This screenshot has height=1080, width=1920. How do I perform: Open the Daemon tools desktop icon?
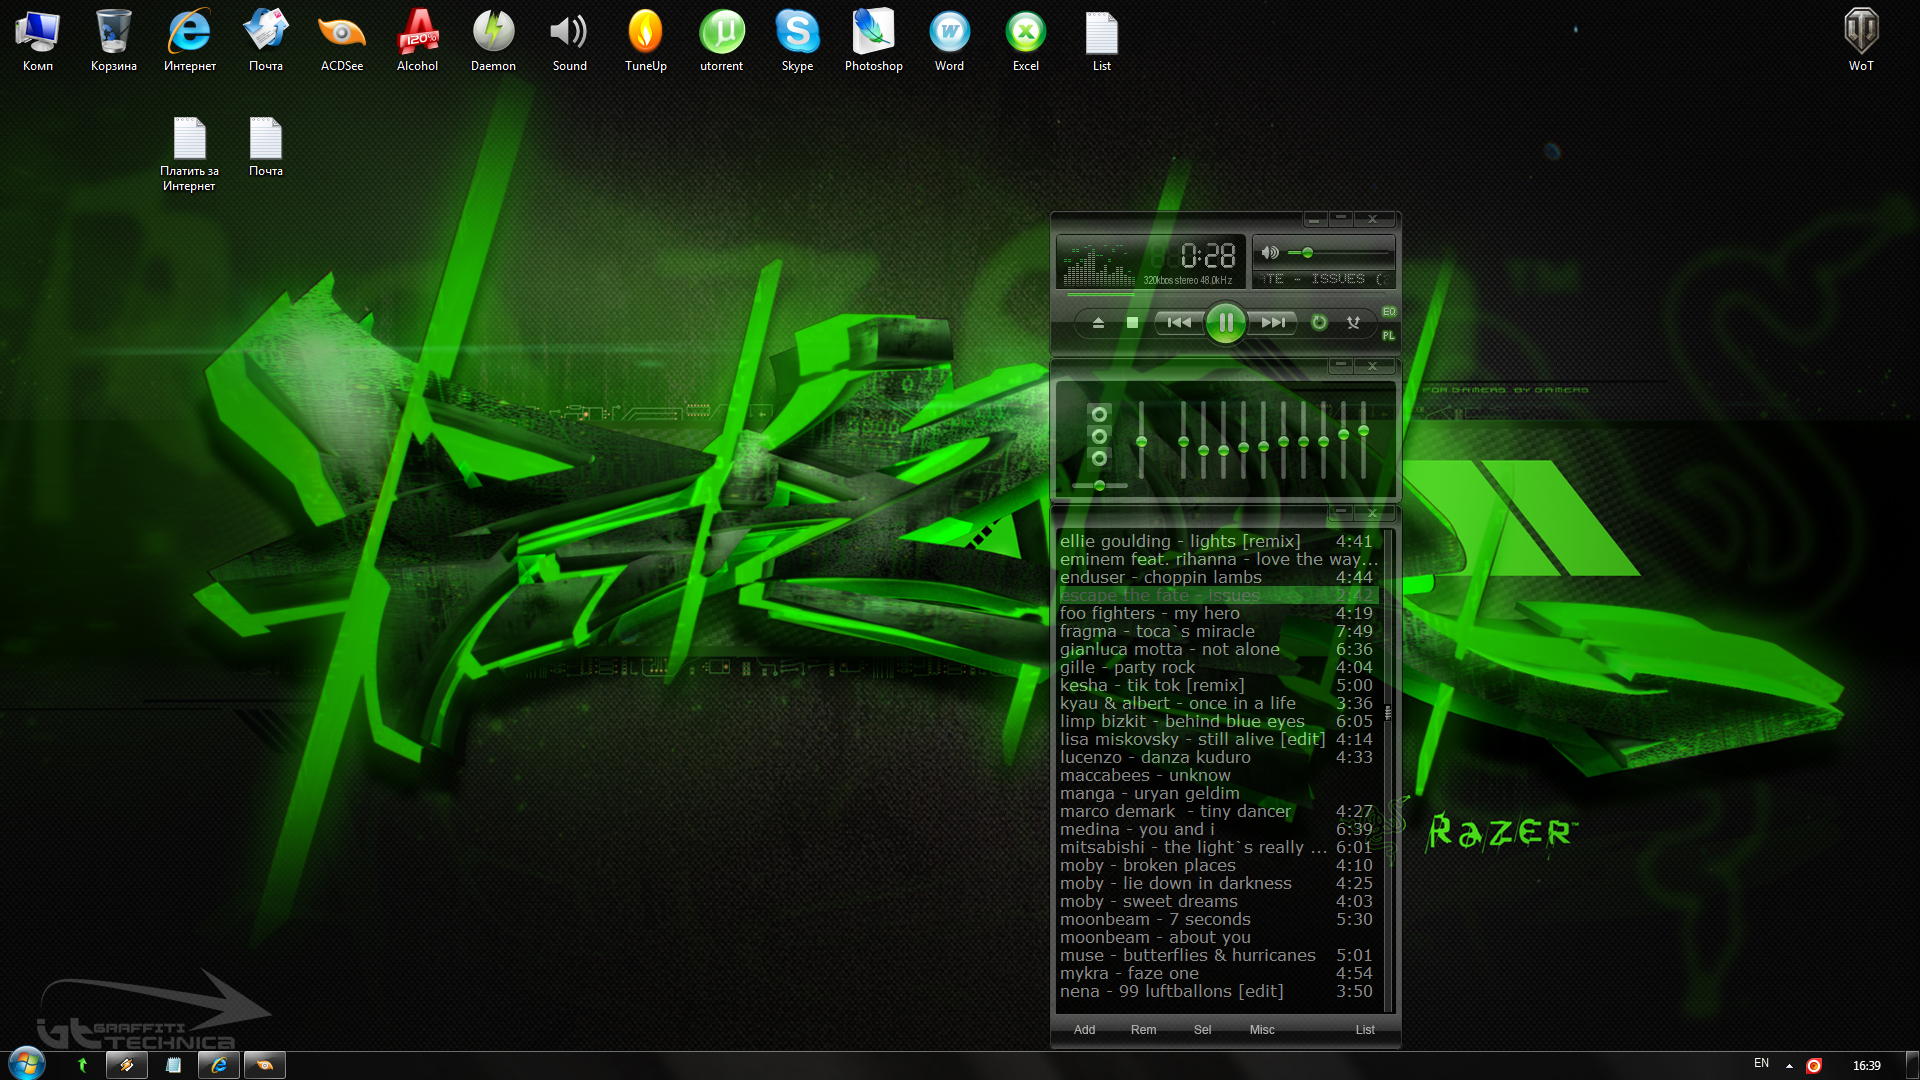[494, 41]
